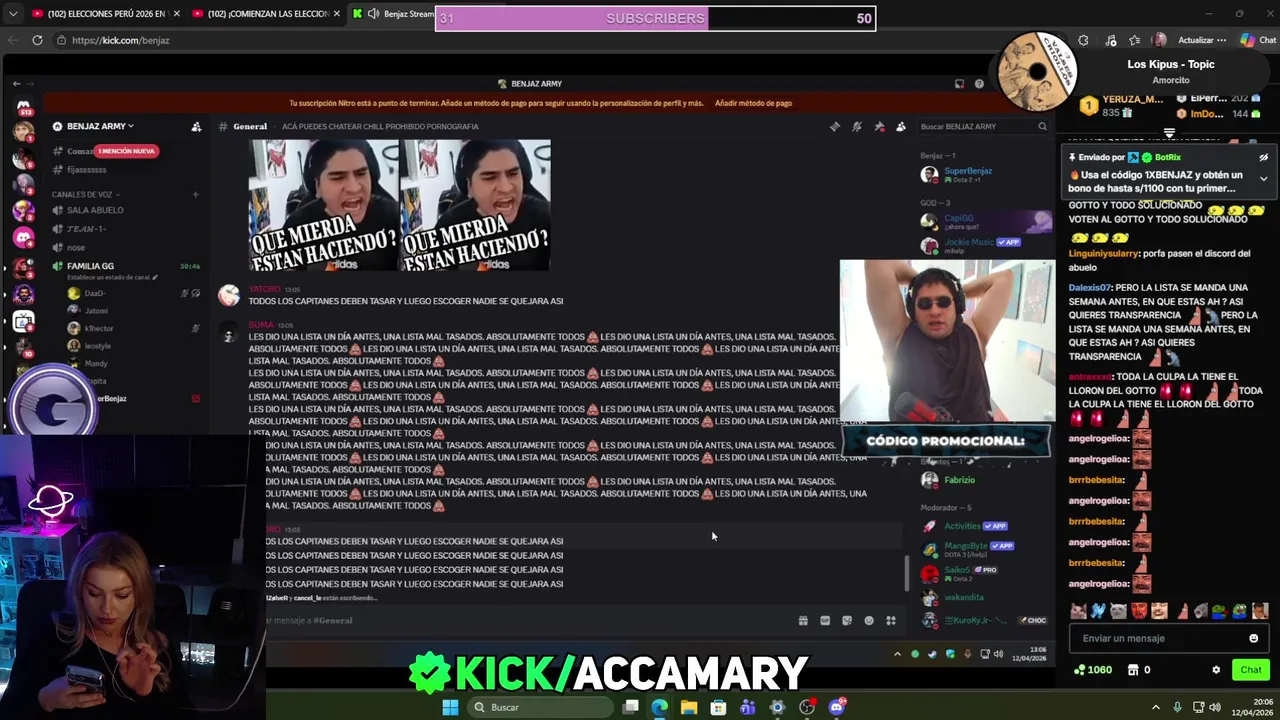Image resolution: width=1280 pixels, height=720 pixels.
Task: Open Kick chat settings gear
Action: [1216, 670]
